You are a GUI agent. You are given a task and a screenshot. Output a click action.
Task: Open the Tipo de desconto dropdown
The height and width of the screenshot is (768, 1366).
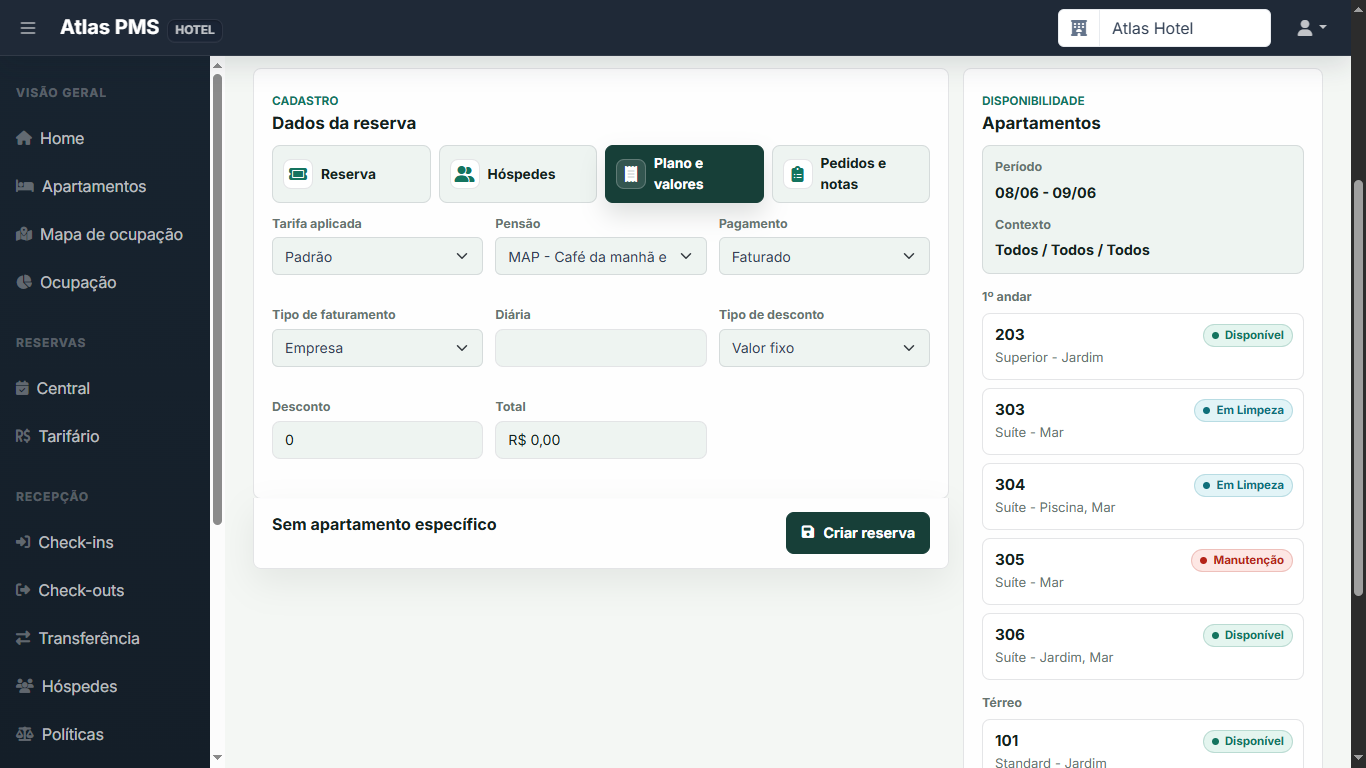824,348
